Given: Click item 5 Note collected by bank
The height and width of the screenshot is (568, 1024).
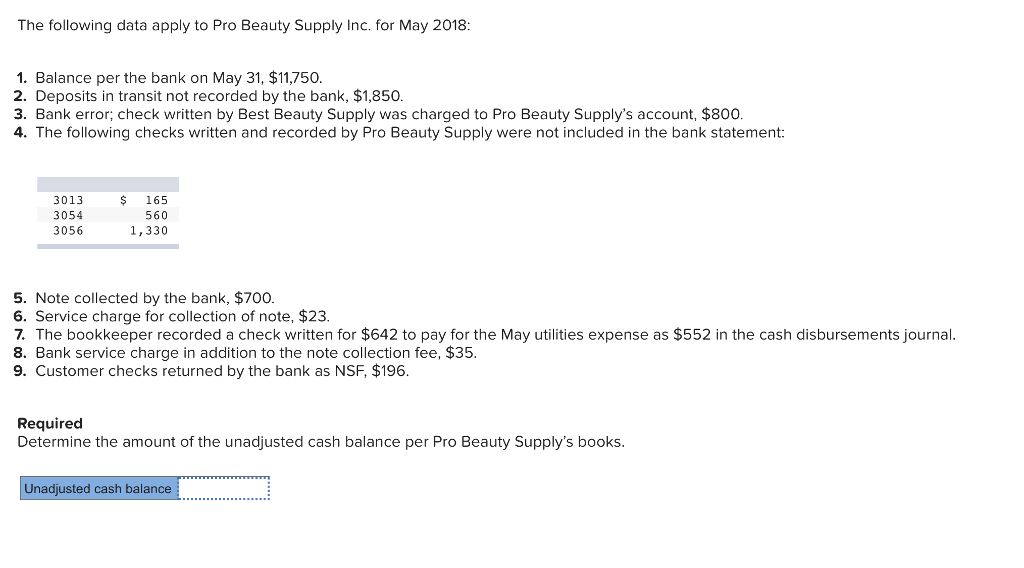Looking at the screenshot, I should (x=144, y=298).
